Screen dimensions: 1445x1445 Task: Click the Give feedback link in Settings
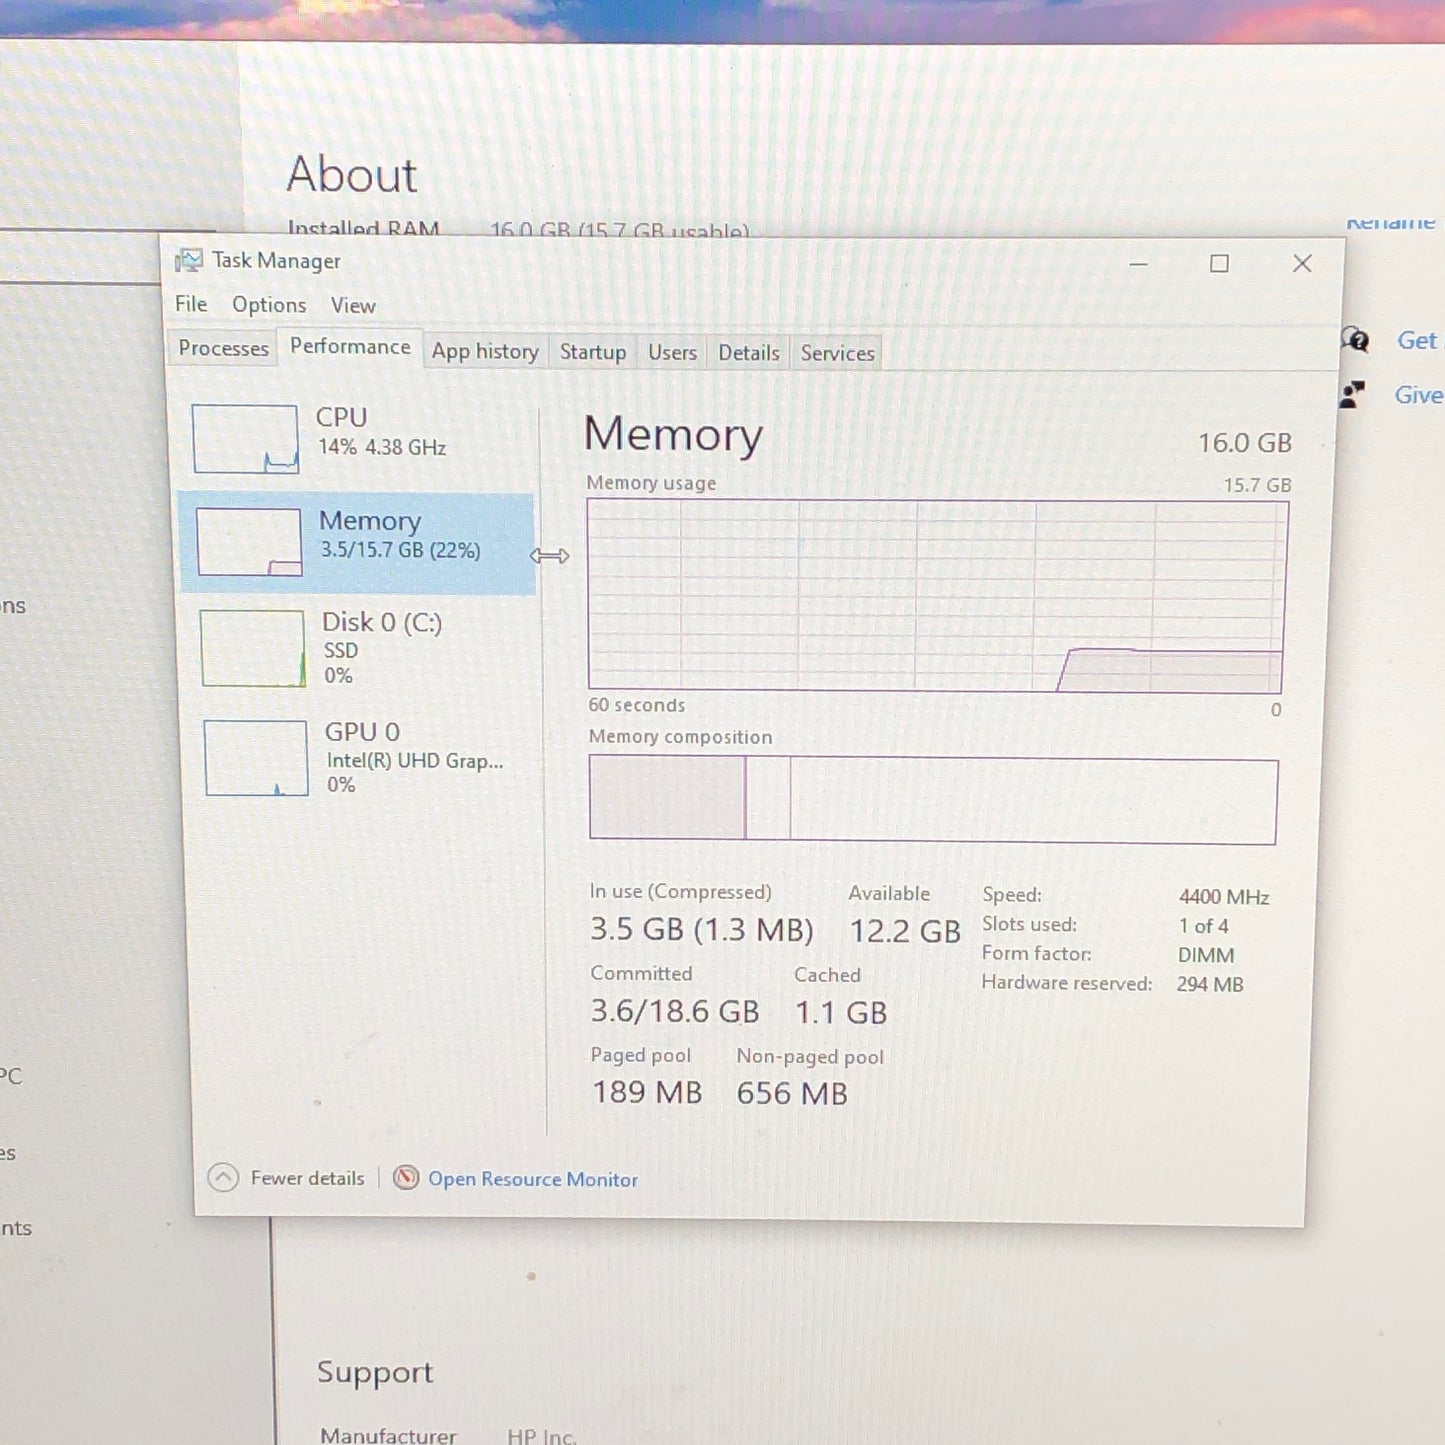pos(1419,395)
